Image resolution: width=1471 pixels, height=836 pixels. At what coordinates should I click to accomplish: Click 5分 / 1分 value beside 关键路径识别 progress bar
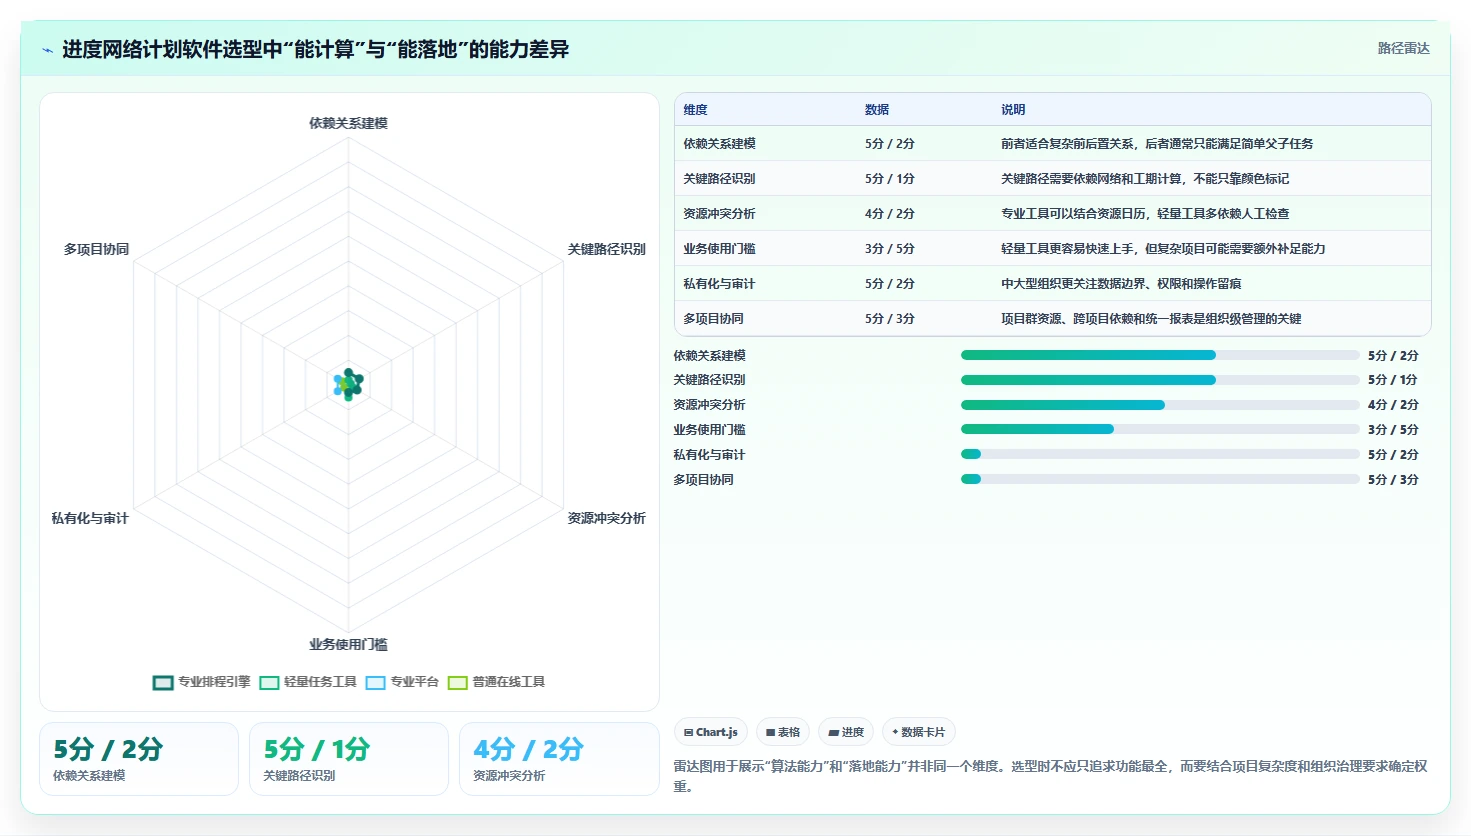click(x=1393, y=380)
